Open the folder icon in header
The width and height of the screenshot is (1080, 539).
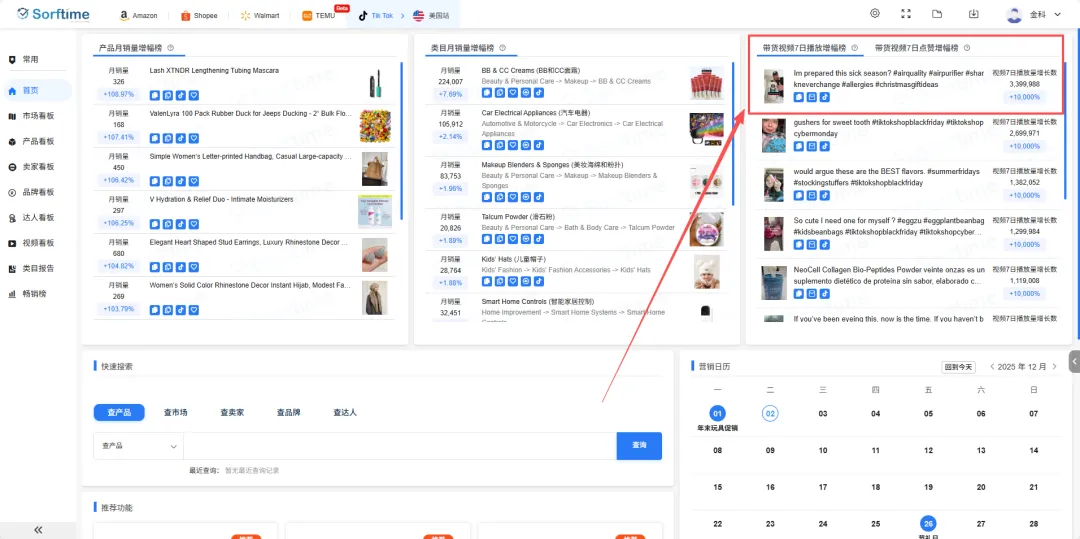click(937, 14)
